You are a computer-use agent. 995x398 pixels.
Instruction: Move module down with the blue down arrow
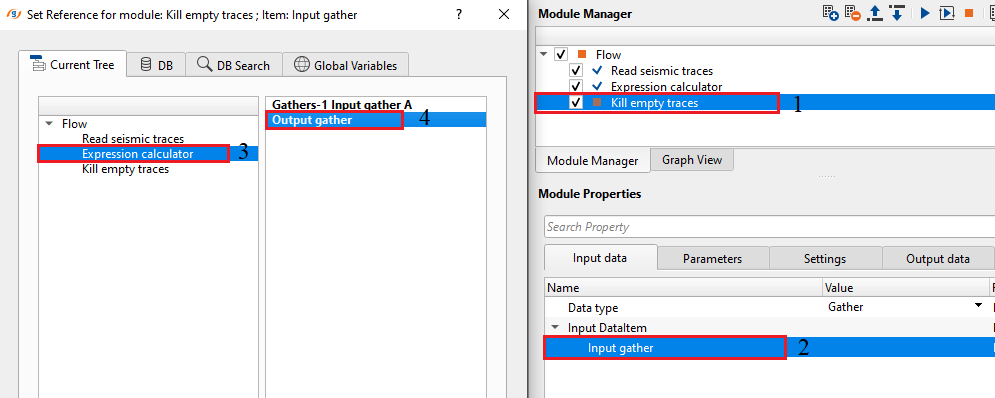click(897, 13)
